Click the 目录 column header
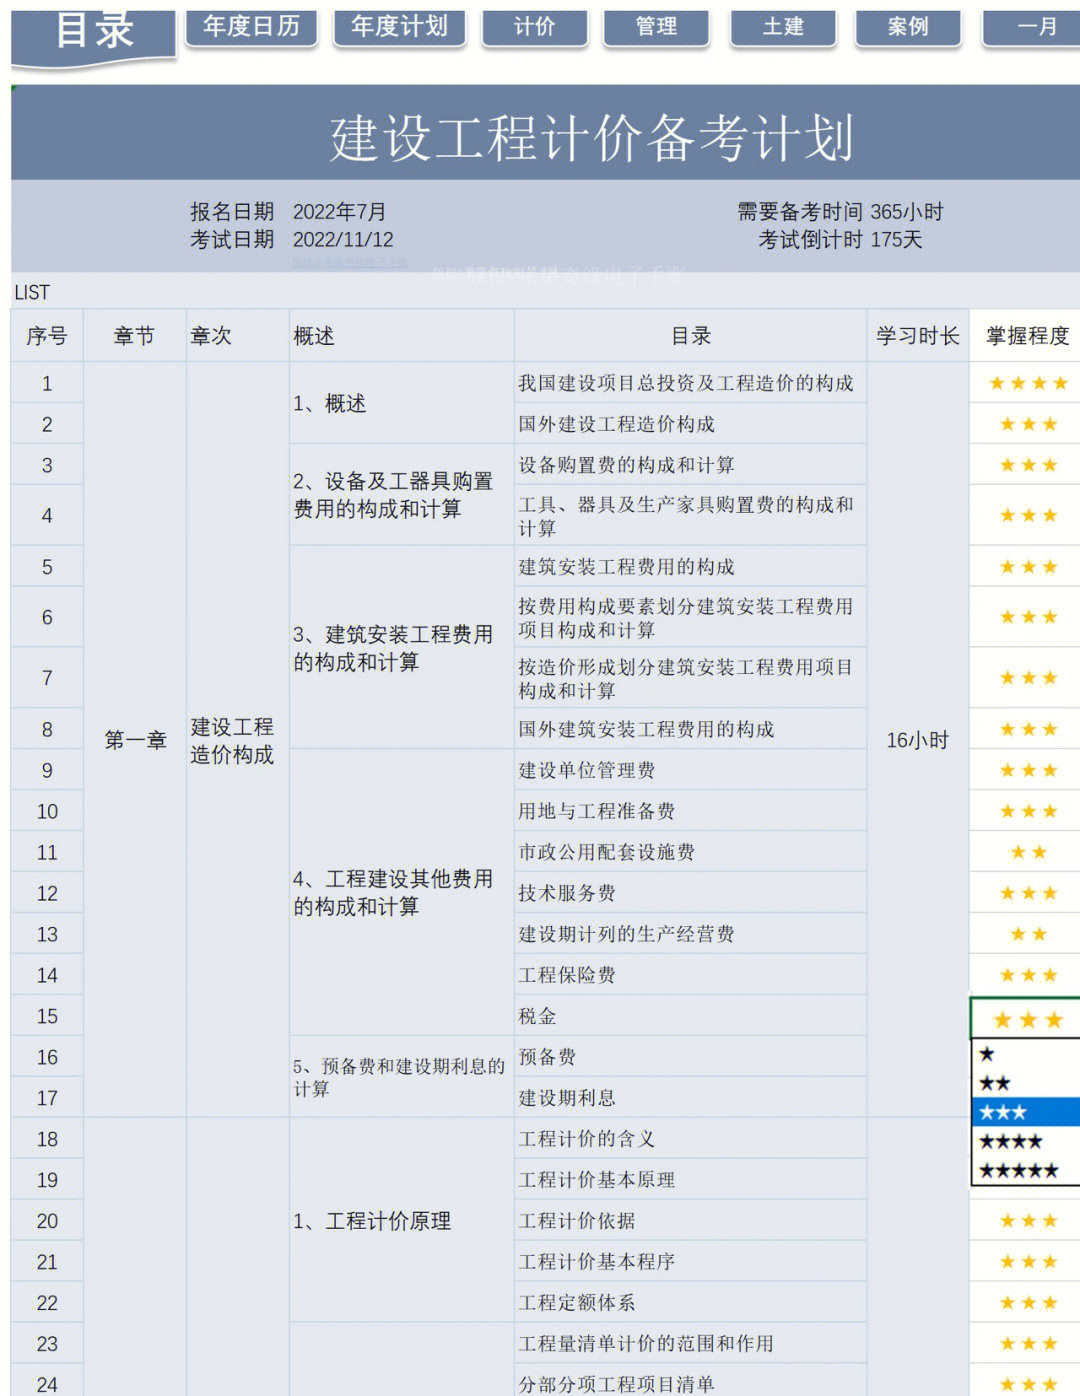 (691, 336)
